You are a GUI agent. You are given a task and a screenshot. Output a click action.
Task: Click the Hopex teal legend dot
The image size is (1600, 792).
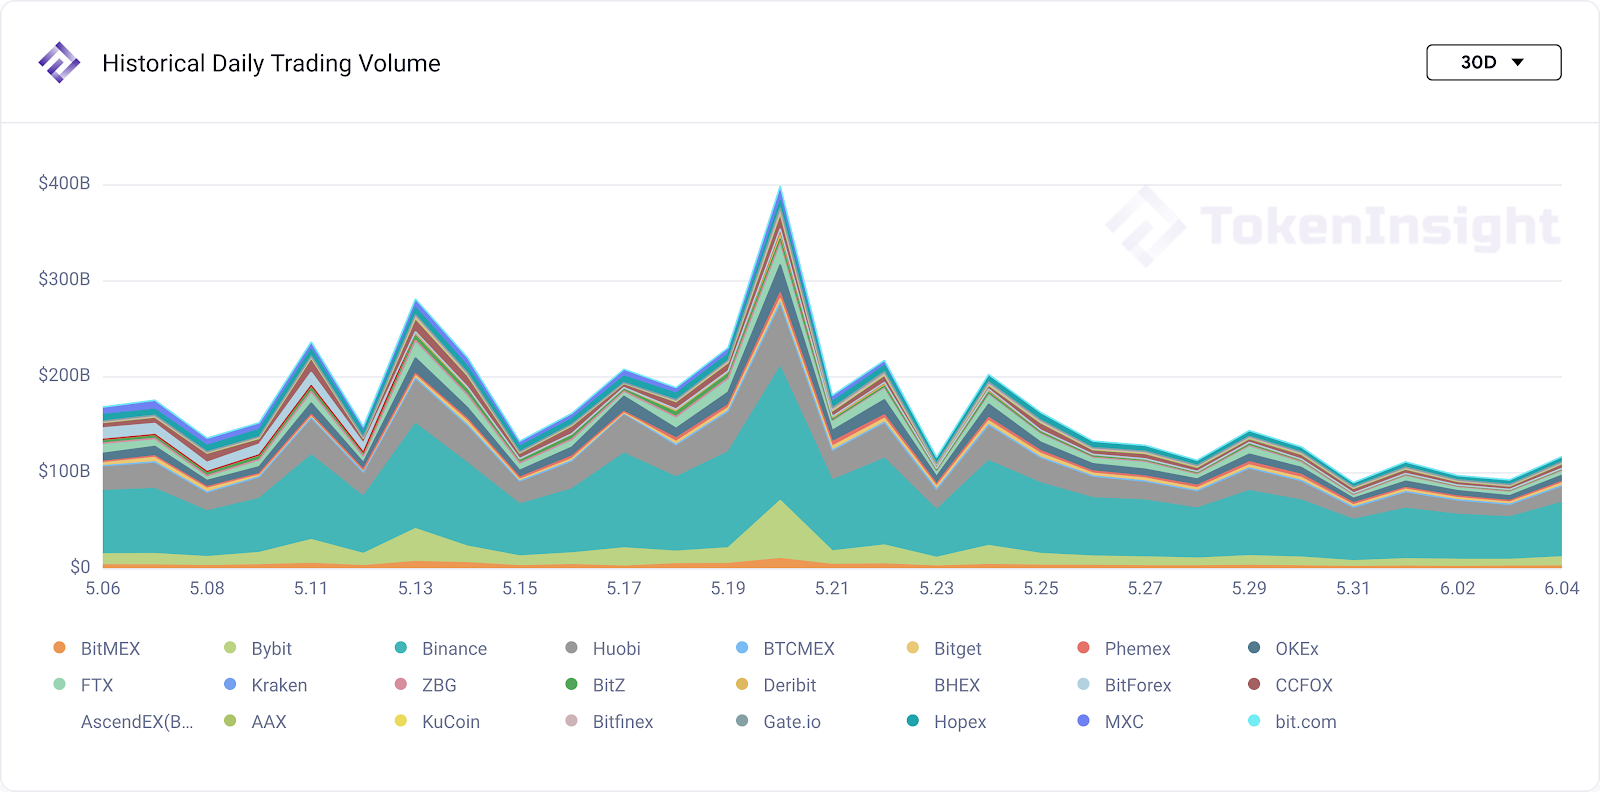point(912,720)
